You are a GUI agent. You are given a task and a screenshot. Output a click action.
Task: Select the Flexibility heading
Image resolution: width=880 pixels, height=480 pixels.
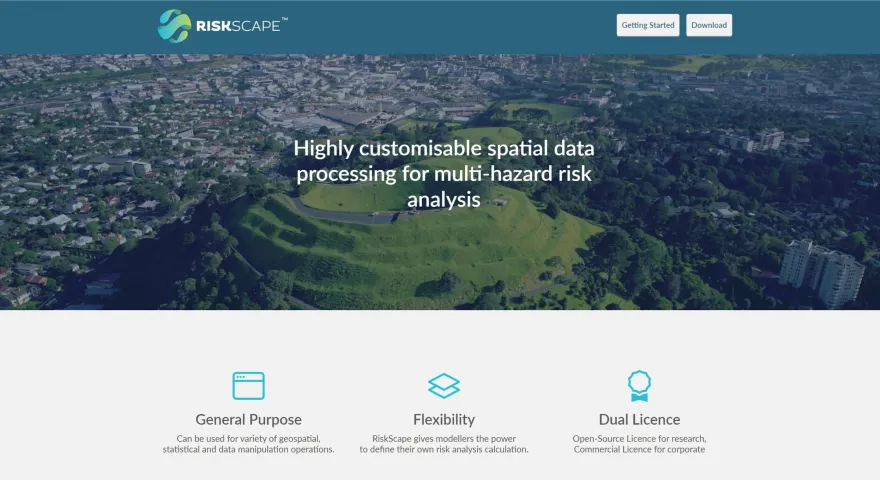(x=443, y=420)
